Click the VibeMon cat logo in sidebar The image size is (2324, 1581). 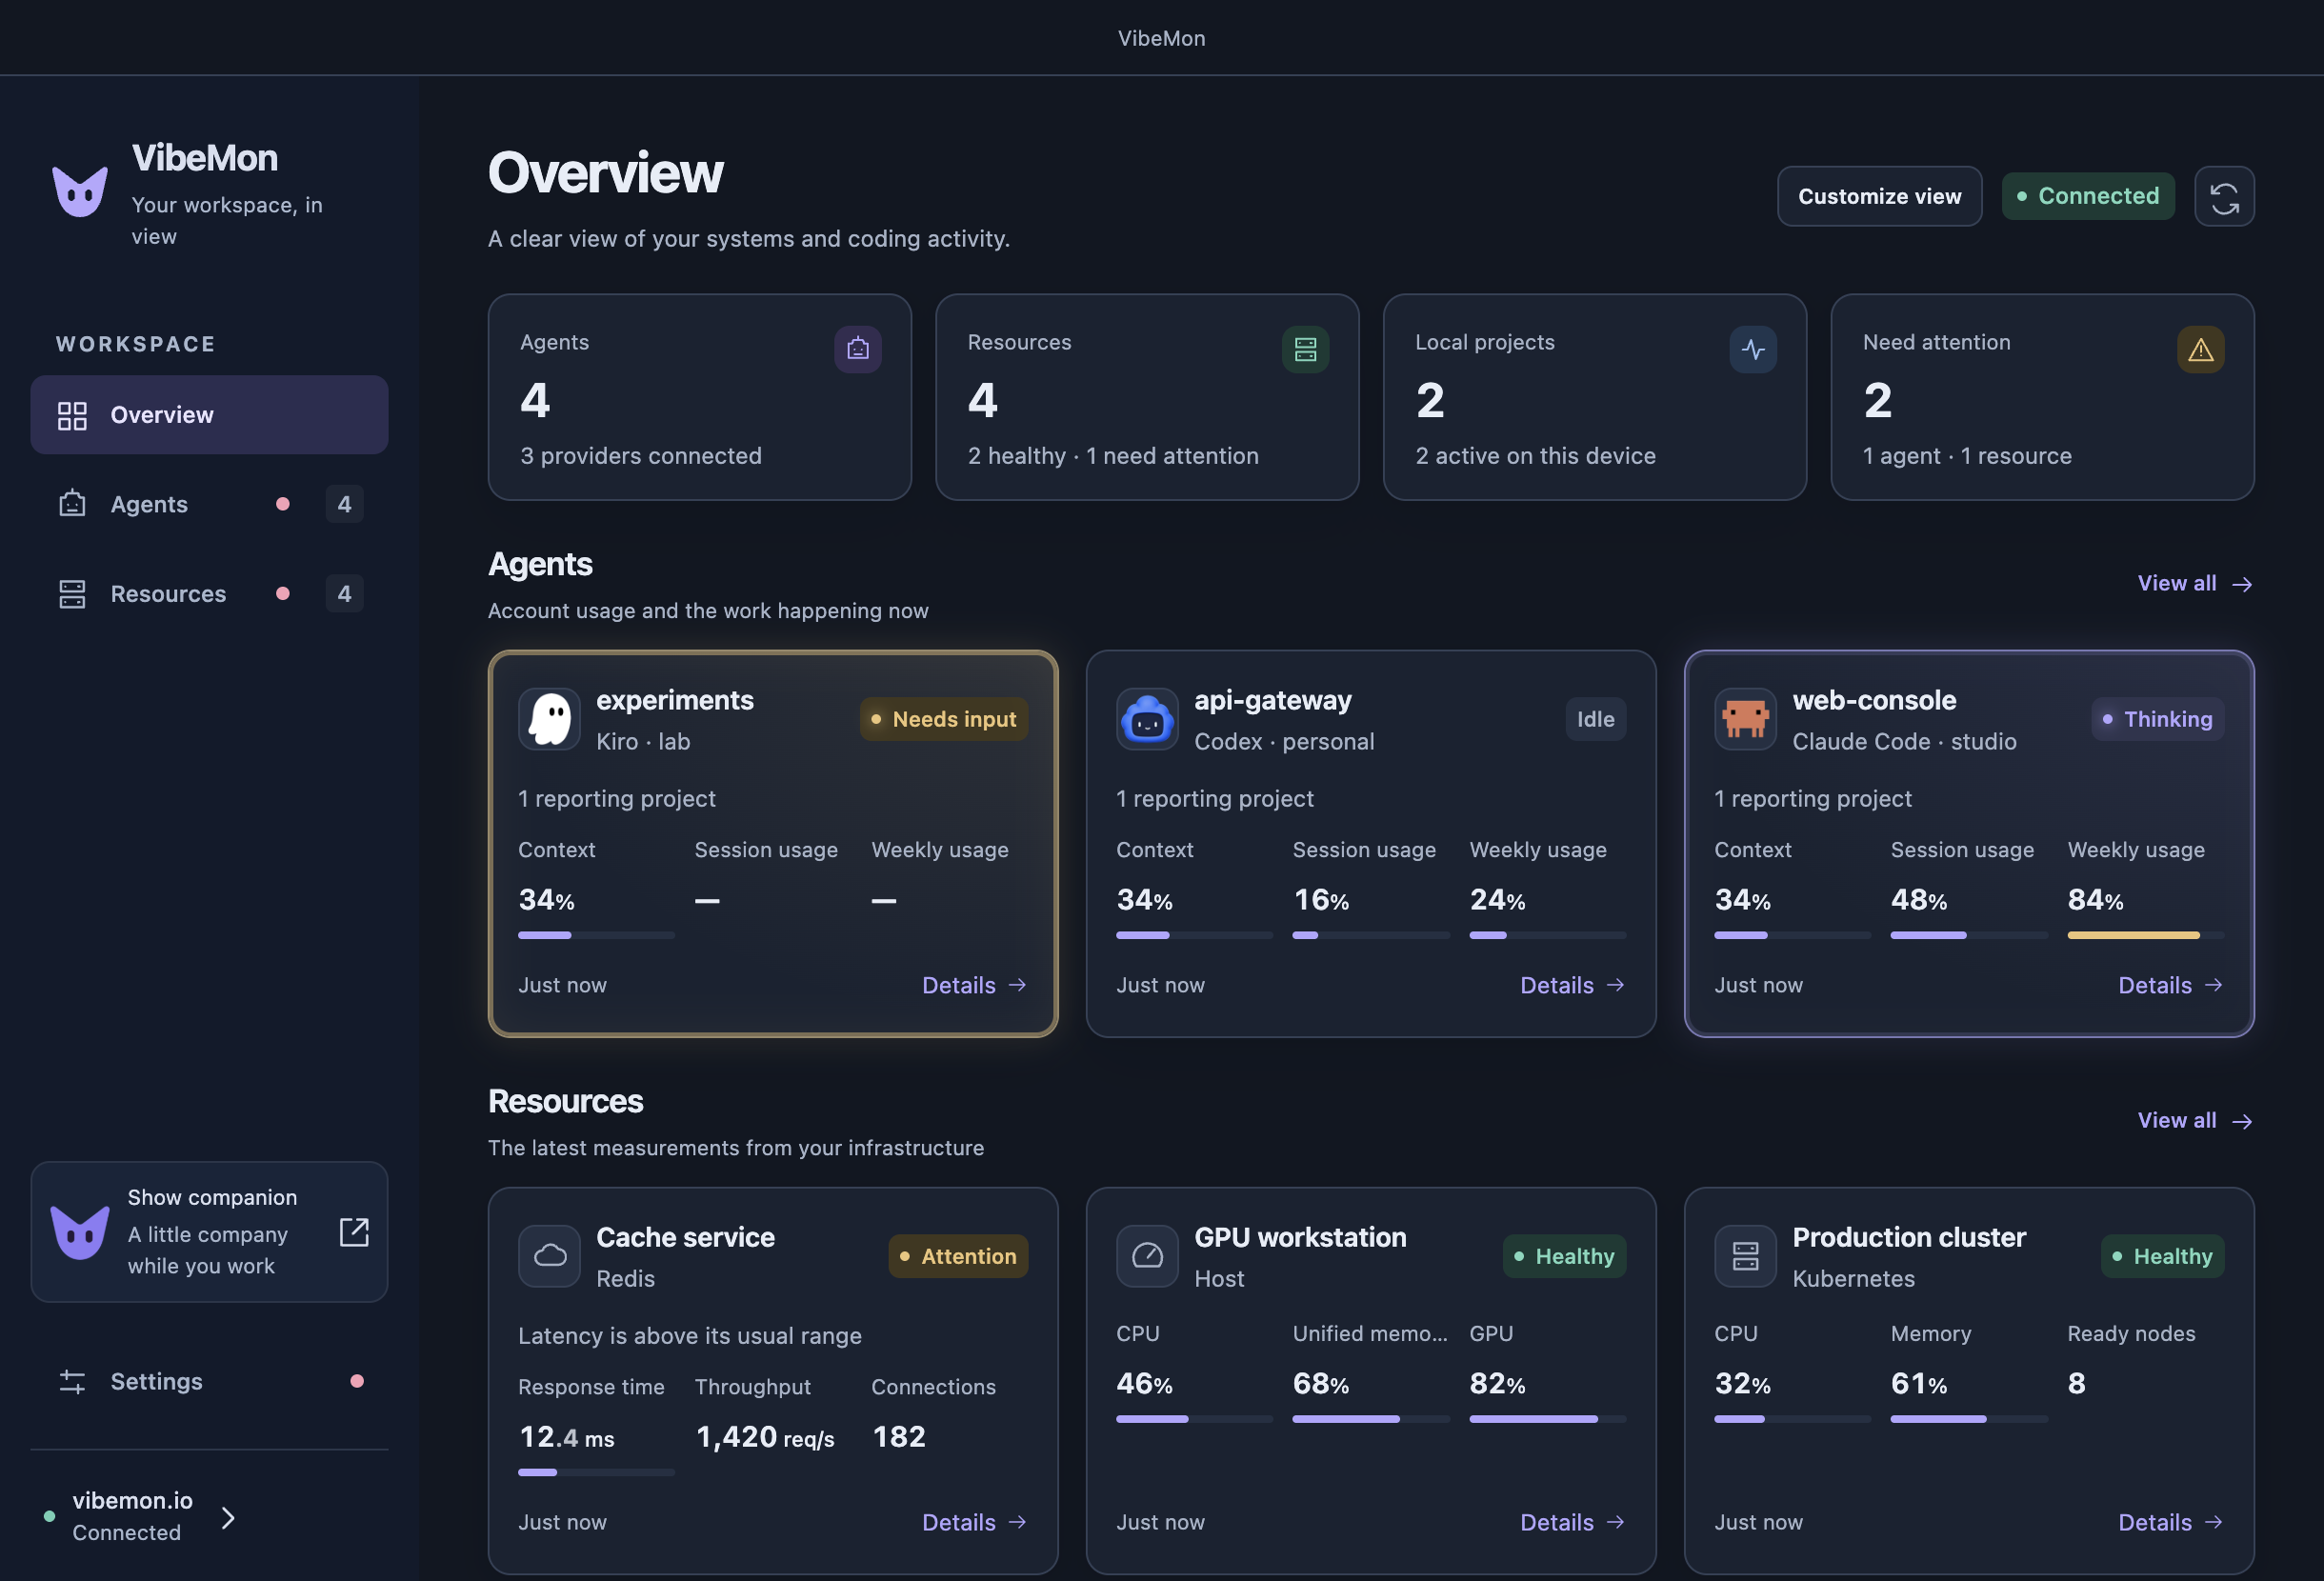(x=80, y=190)
